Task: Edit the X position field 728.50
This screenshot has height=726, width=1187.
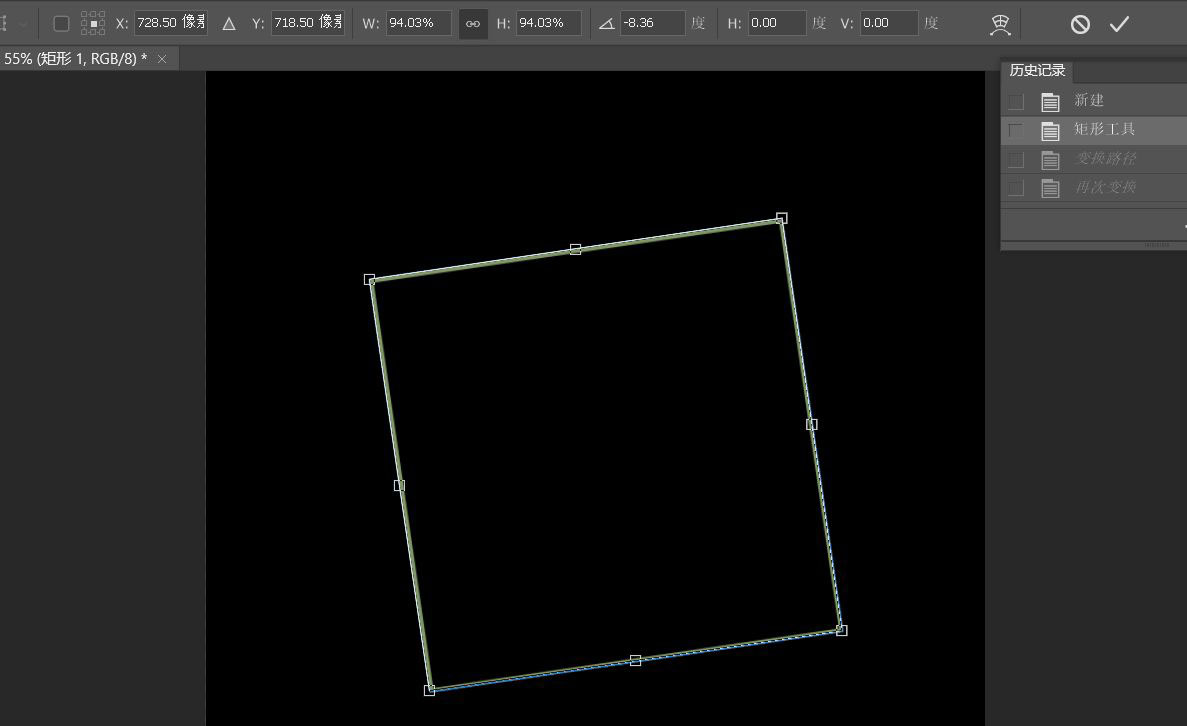Action: (x=170, y=23)
